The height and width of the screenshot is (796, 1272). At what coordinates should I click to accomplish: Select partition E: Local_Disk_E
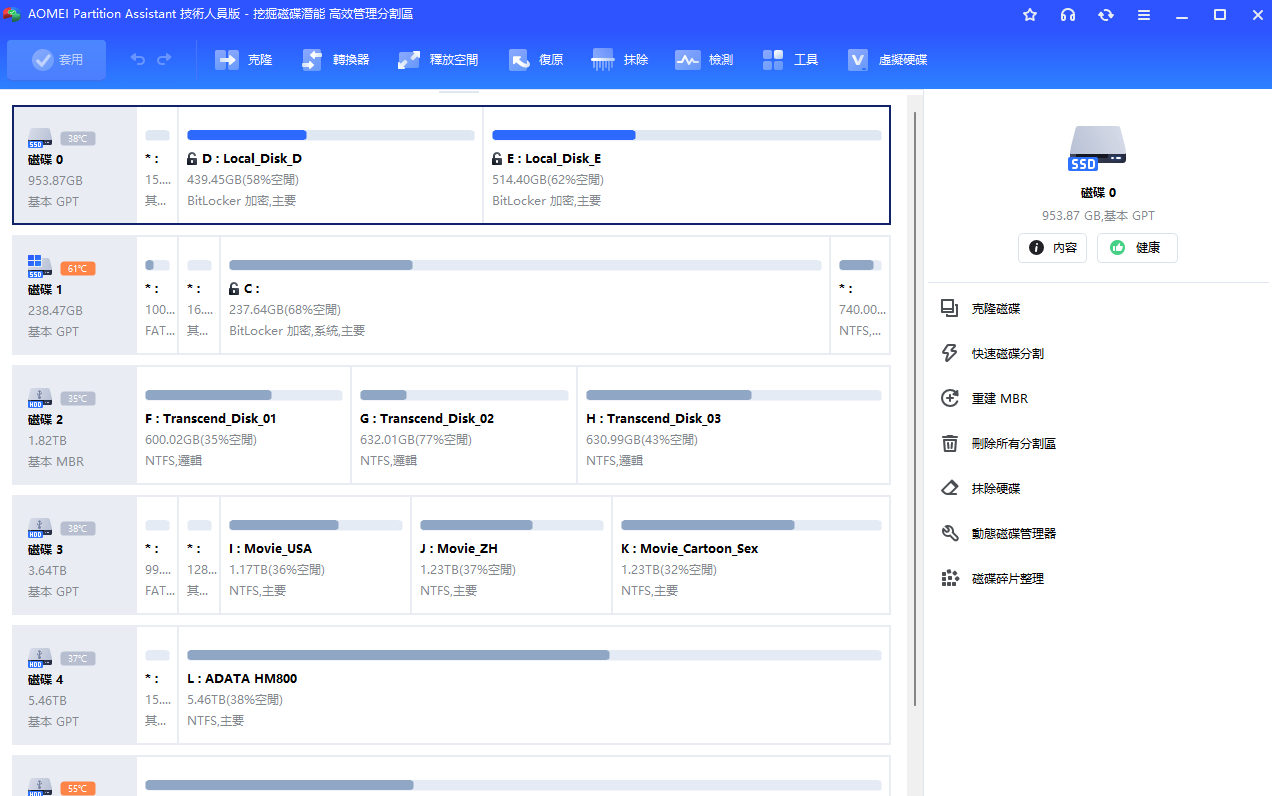686,165
